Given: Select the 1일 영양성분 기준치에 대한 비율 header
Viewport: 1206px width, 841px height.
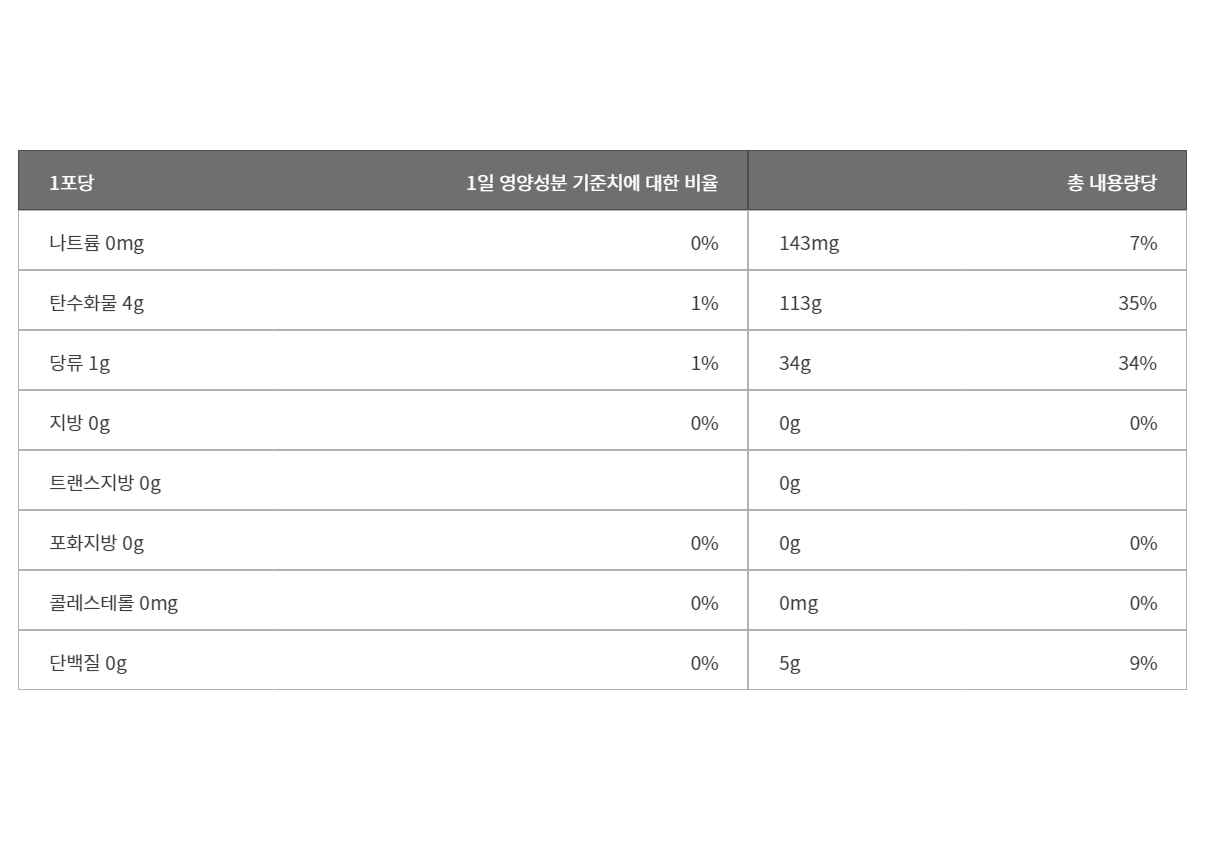Looking at the screenshot, I should click(592, 183).
